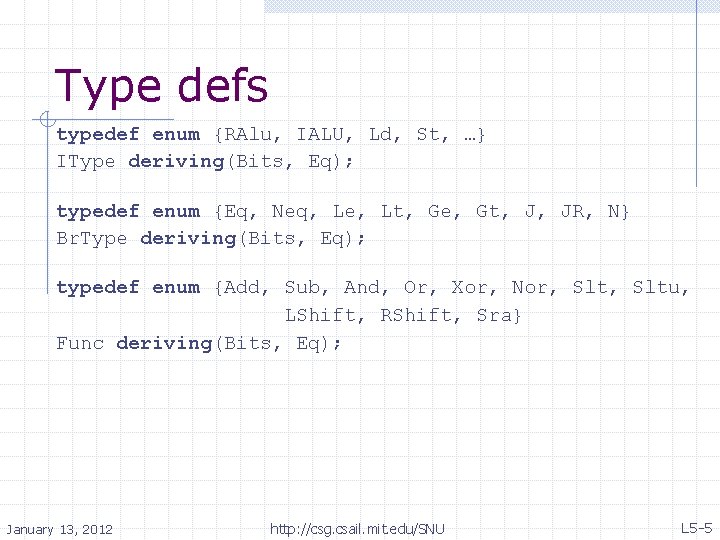The height and width of the screenshot is (540, 720).
Task: Click the RAlu enum value
Action: pyautogui.click(x=248, y=135)
